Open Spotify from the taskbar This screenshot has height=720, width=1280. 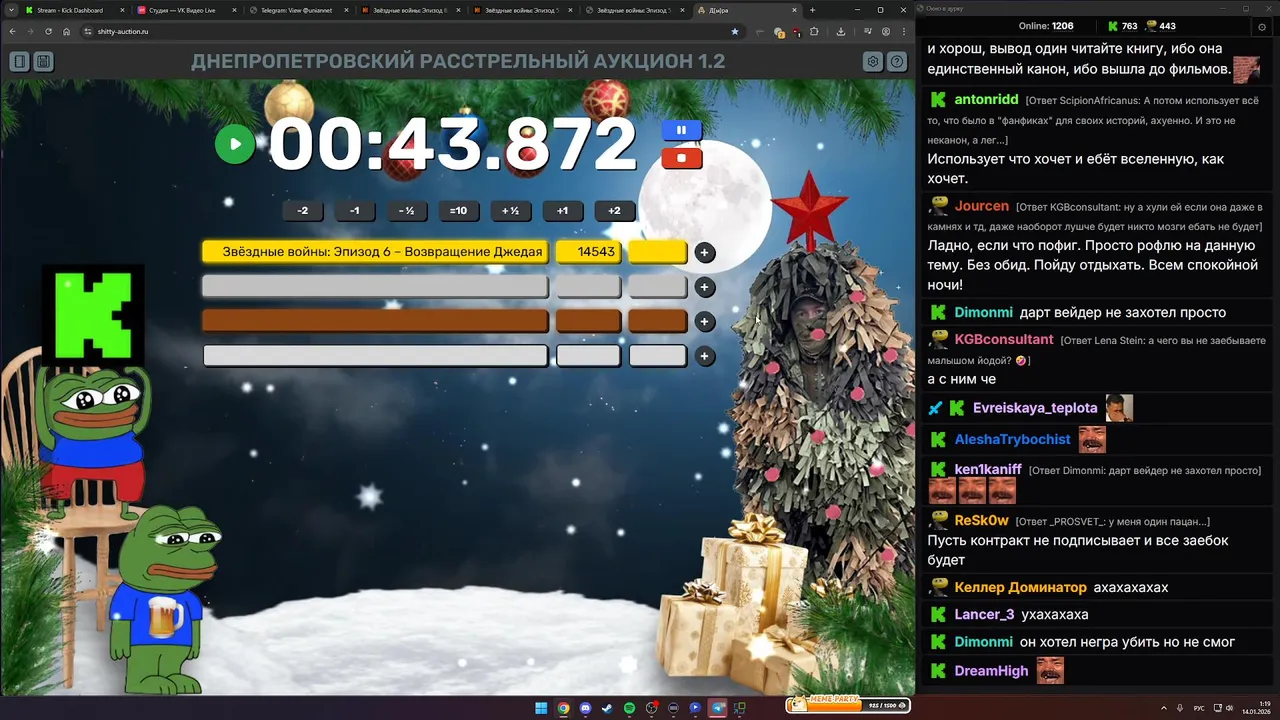tap(629, 708)
